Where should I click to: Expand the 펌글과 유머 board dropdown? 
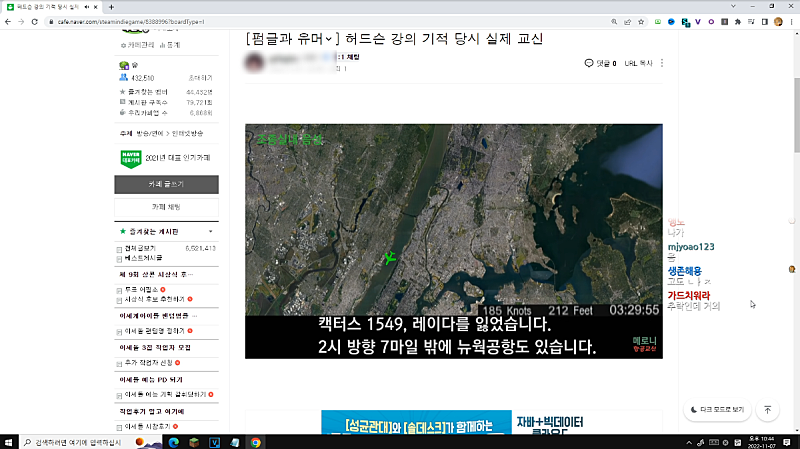click(x=332, y=39)
